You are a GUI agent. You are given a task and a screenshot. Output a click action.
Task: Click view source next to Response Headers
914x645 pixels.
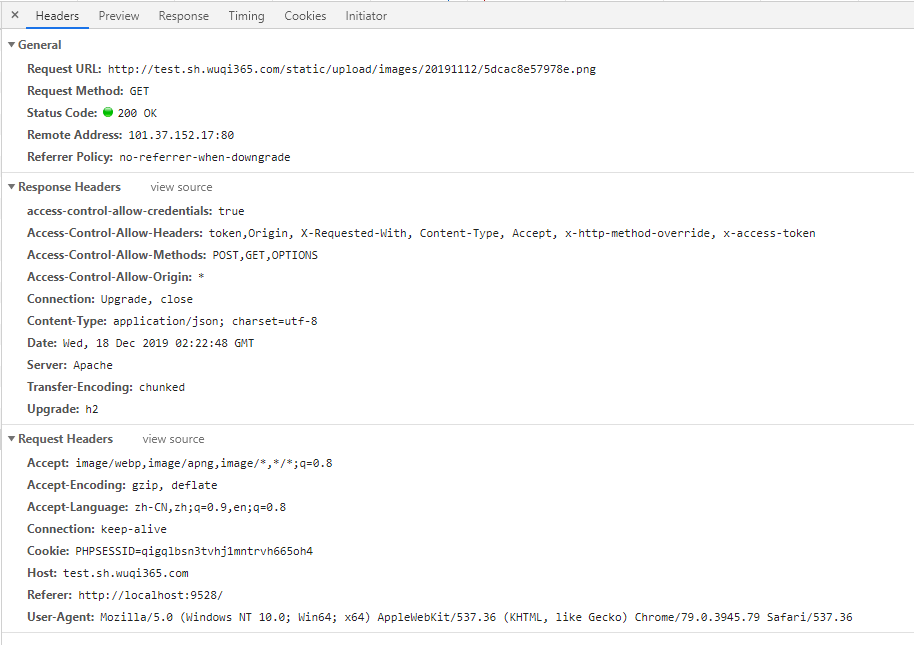coord(181,186)
